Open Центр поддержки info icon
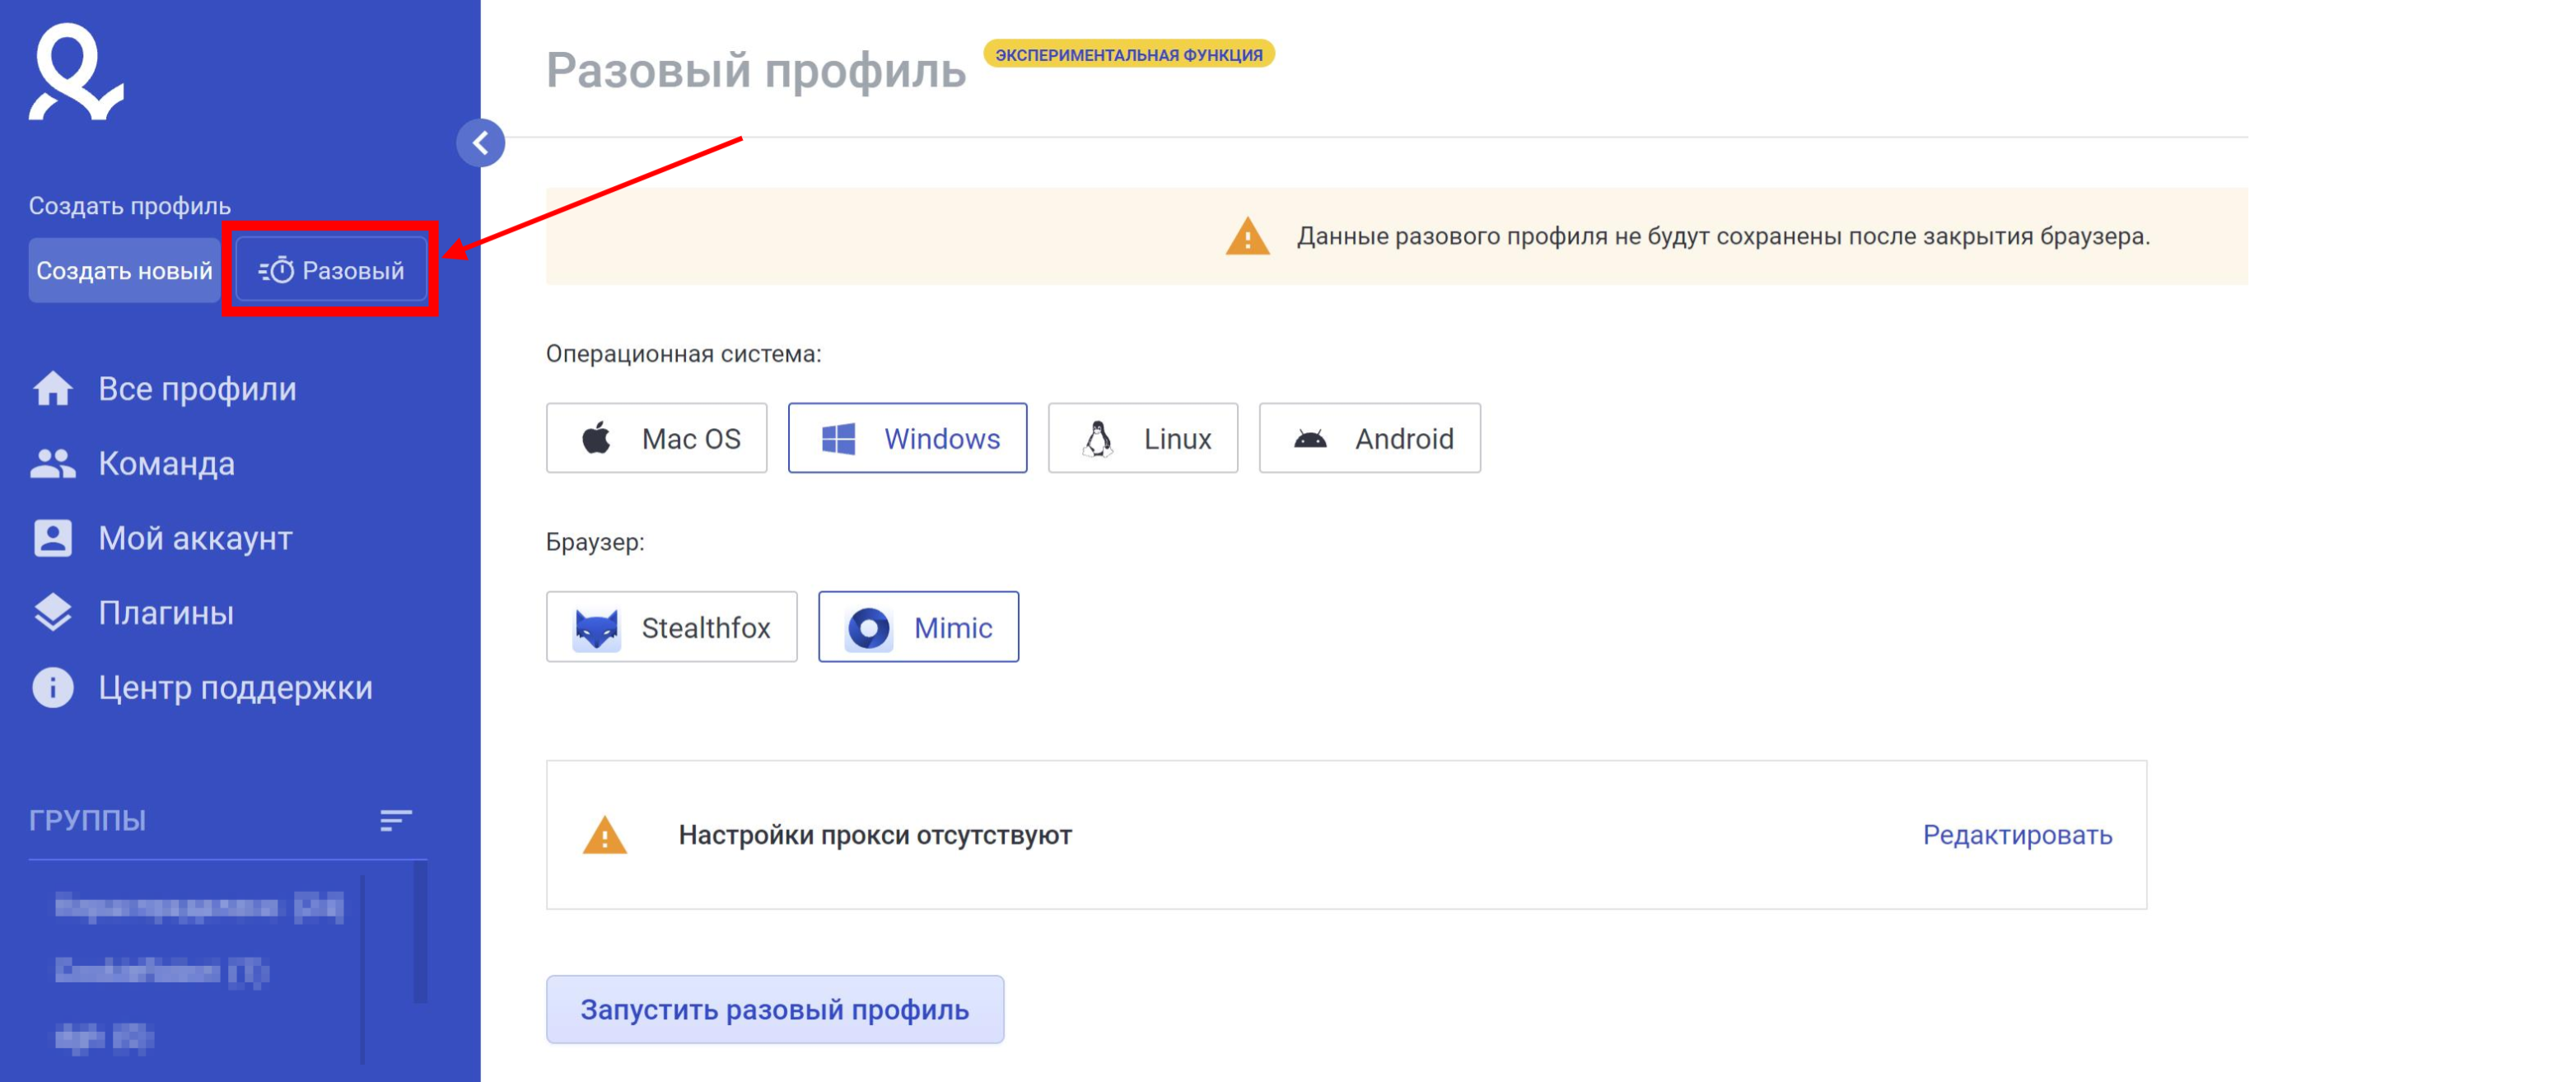 [x=53, y=688]
